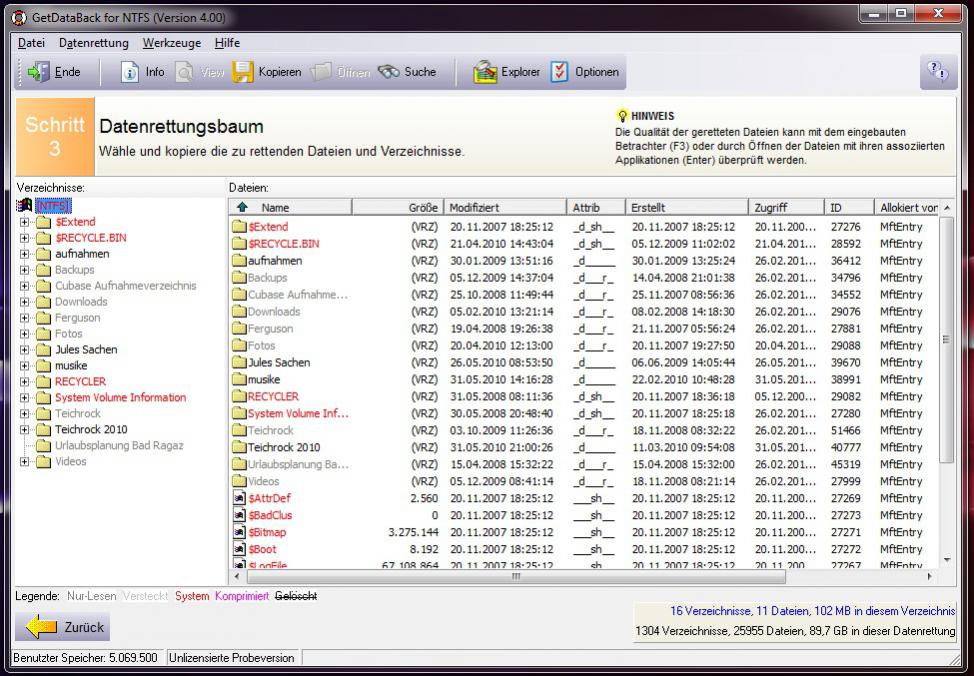Screen dimensions: 974x676
Task: Click the $Bitmap file icon
Action: [239, 532]
